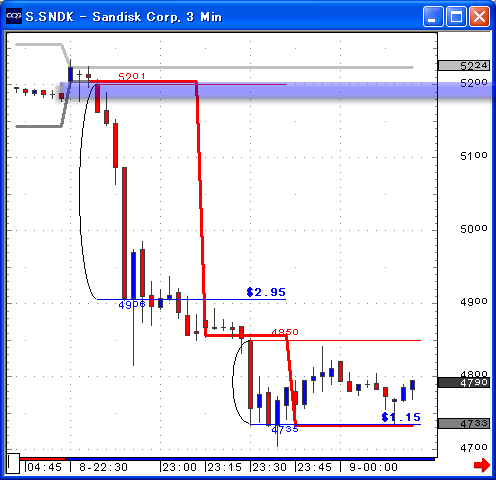Click the red 5201 level label
This screenshot has width=496, height=480.
tap(132, 76)
